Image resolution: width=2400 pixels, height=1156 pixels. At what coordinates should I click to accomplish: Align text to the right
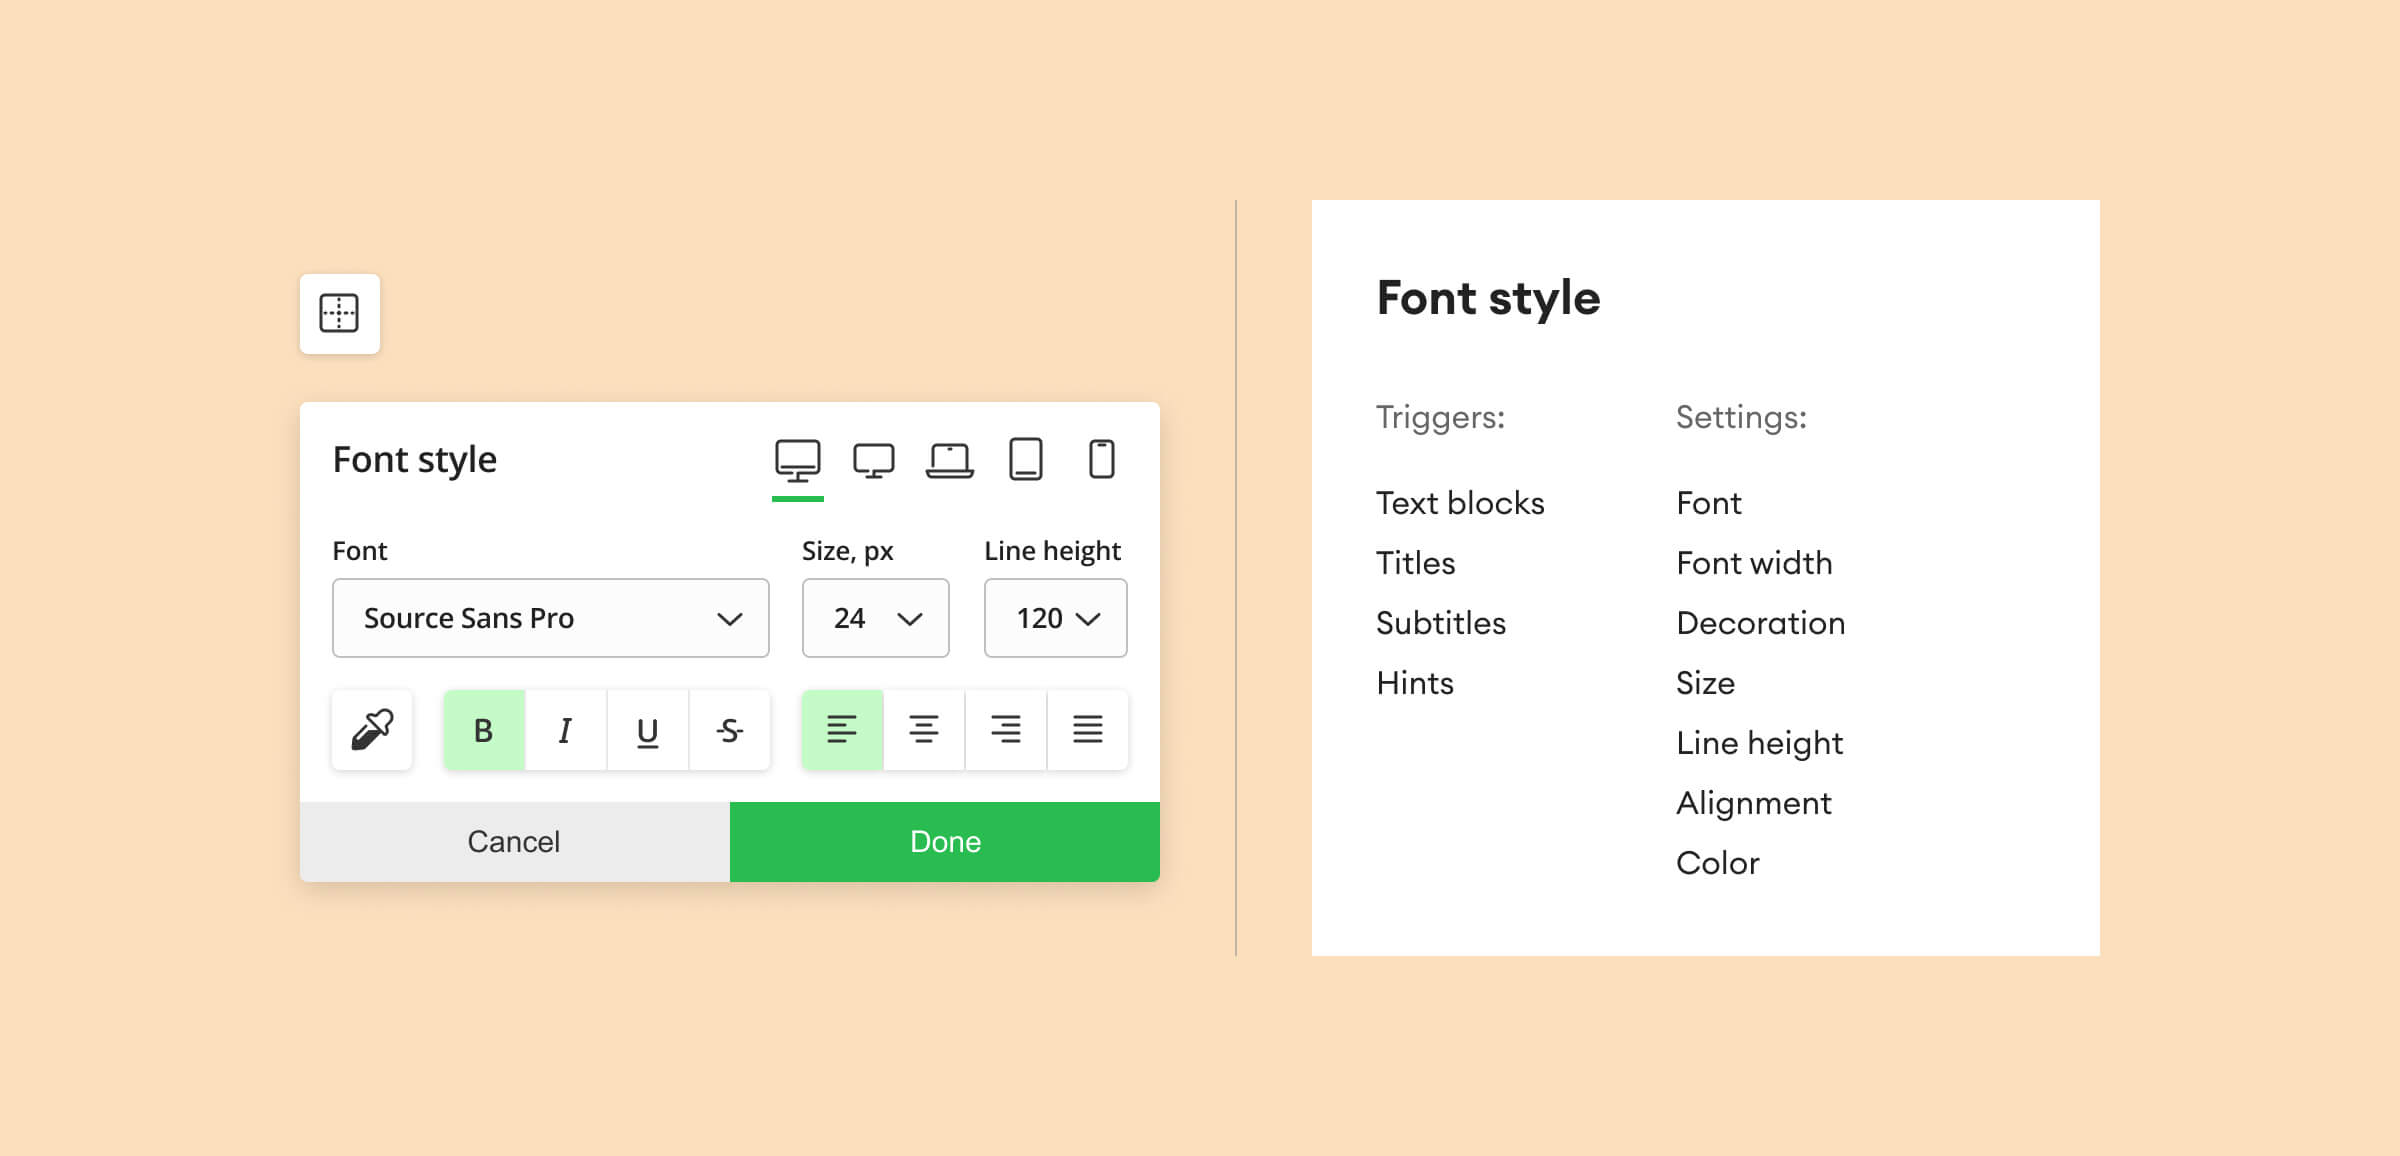[1005, 730]
